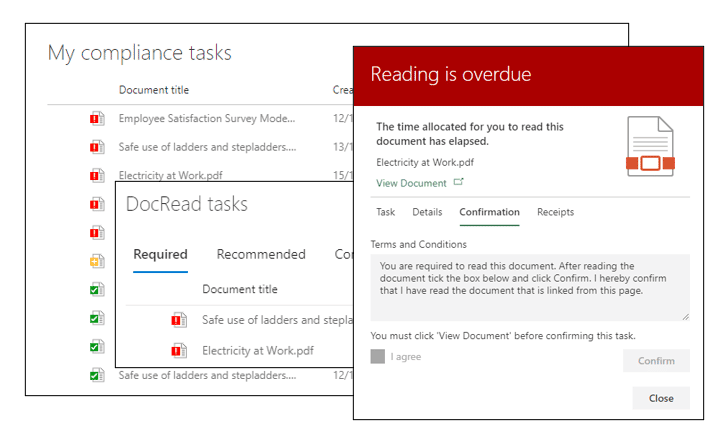Open Employee Satisfaction Survey document title
727x444 pixels.
click(207, 119)
